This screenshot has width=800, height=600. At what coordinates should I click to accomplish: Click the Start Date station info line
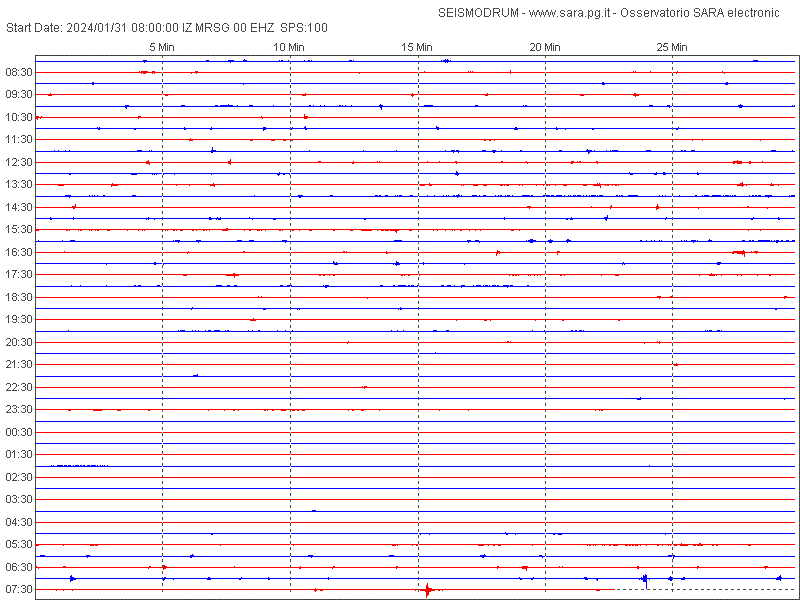click(167, 28)
